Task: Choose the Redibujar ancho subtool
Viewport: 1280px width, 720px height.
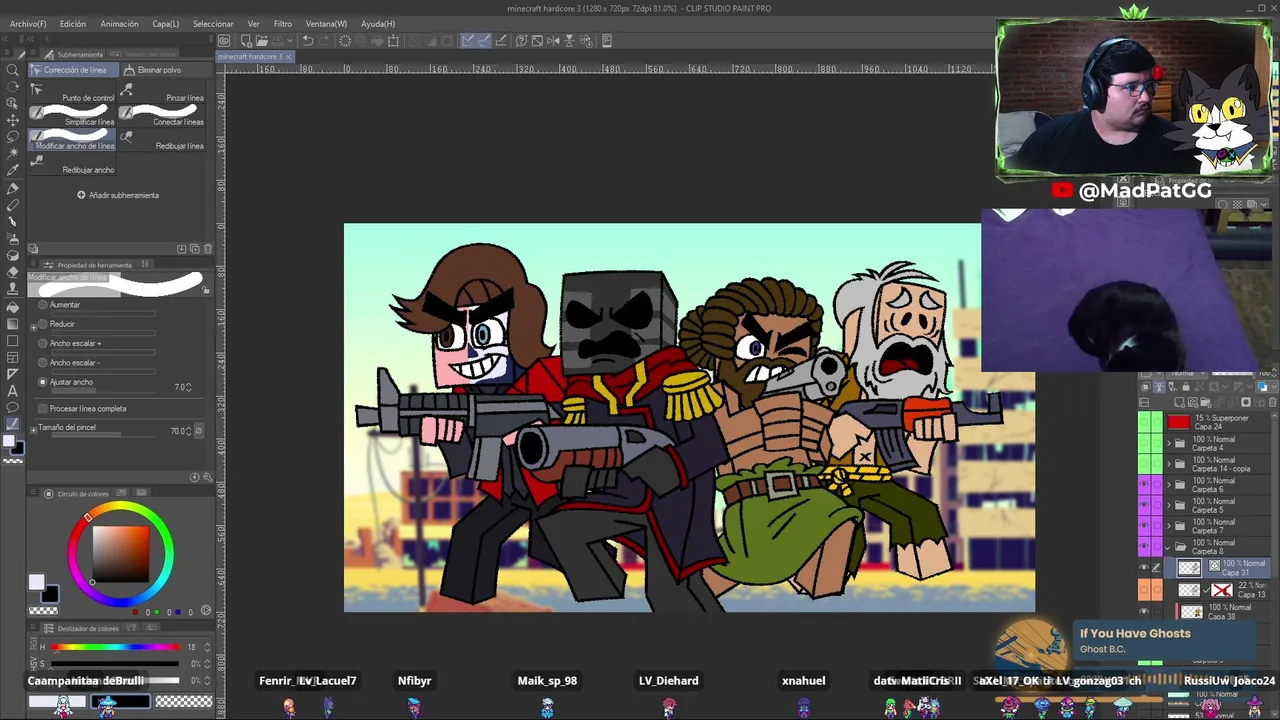Action: click(x=72, y=164)
